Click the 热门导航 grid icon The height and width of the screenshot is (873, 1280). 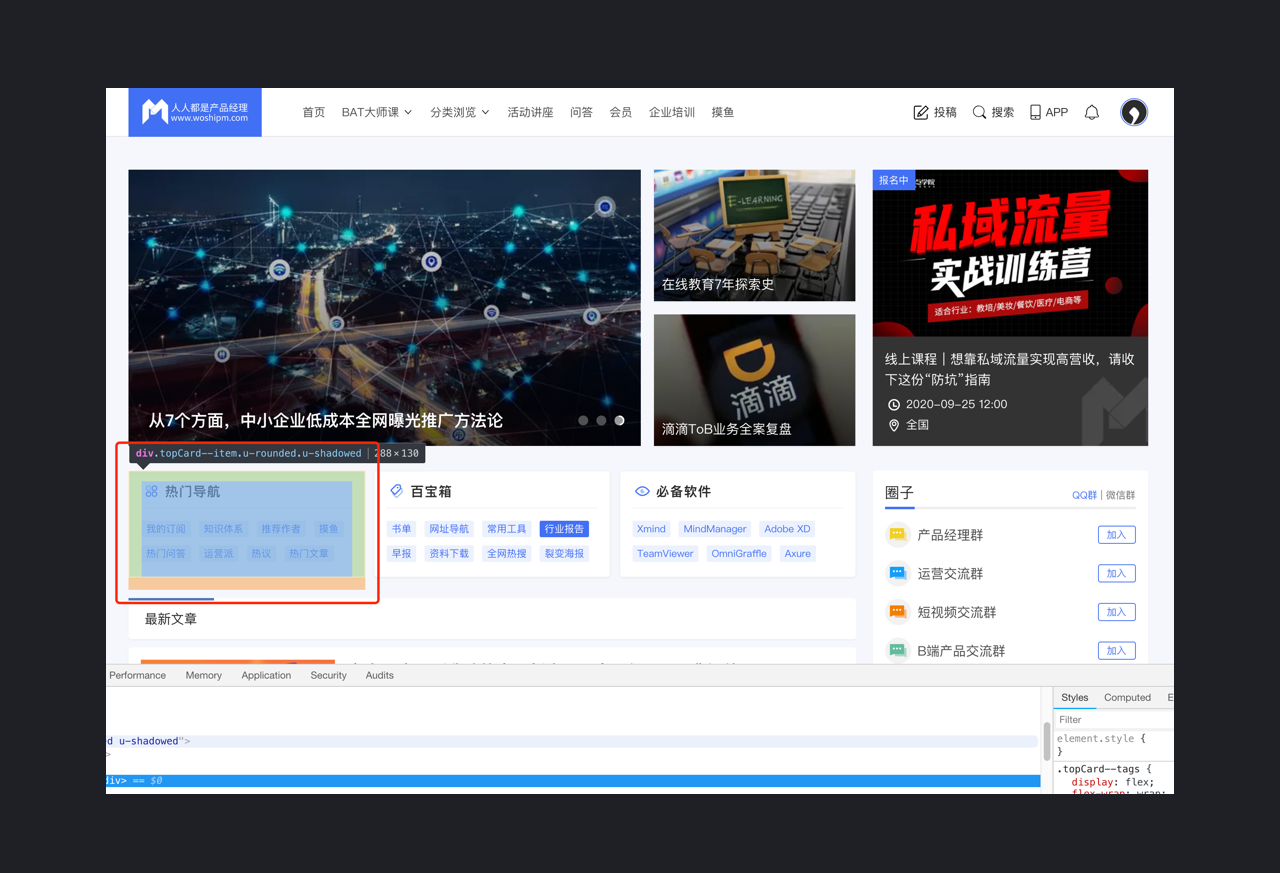pos(152,491)
